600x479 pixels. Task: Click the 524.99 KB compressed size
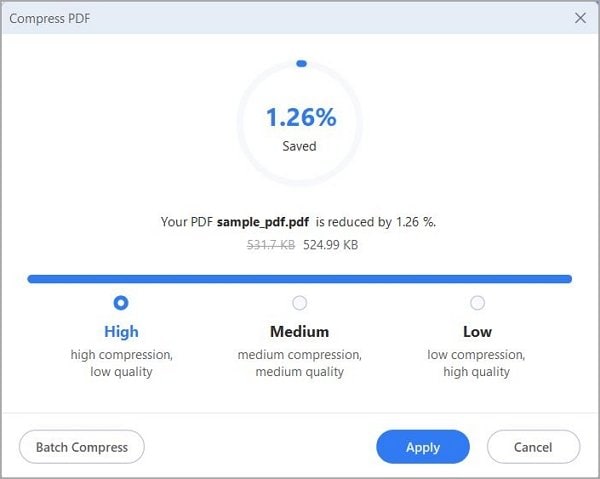click(x=331, y=244)
